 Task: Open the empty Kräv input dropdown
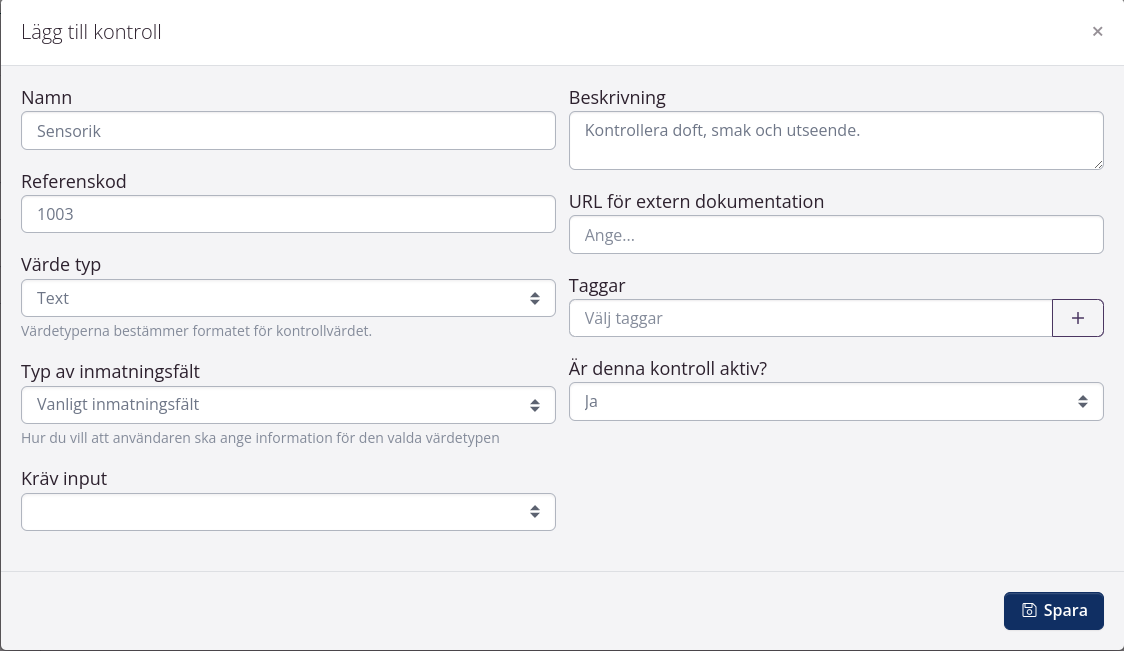point(288,512)
